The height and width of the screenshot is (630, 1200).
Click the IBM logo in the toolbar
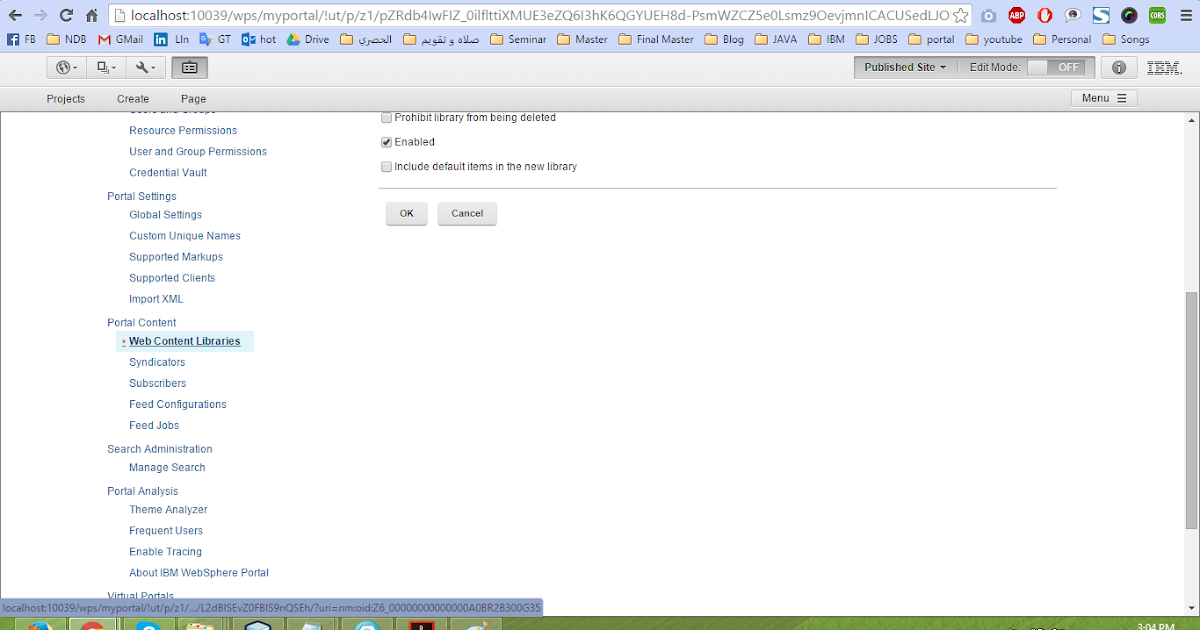pos(1162,67)
